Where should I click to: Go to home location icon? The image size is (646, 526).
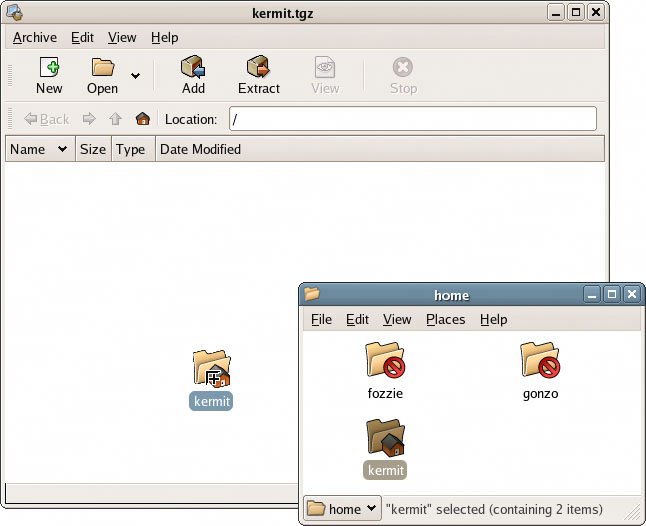click(143, 119)
